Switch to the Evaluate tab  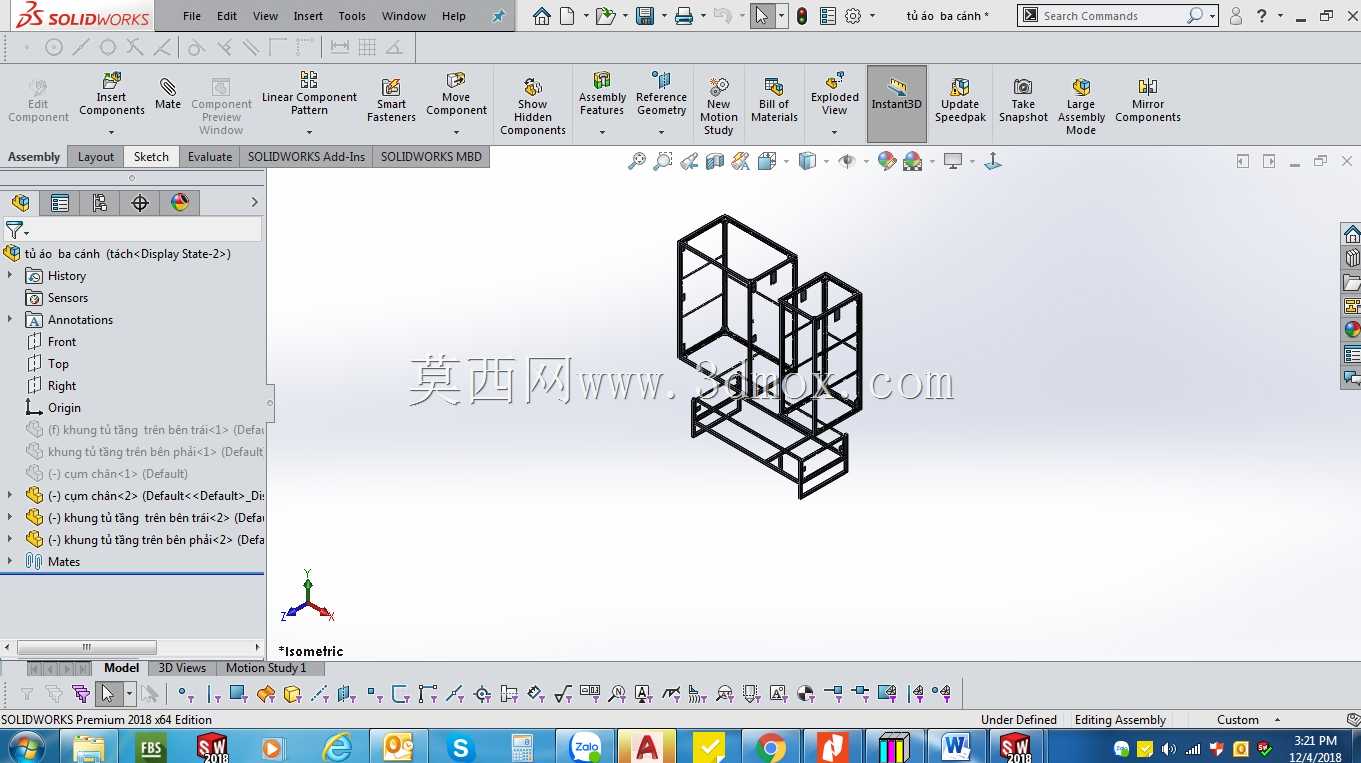pos(210,157)
